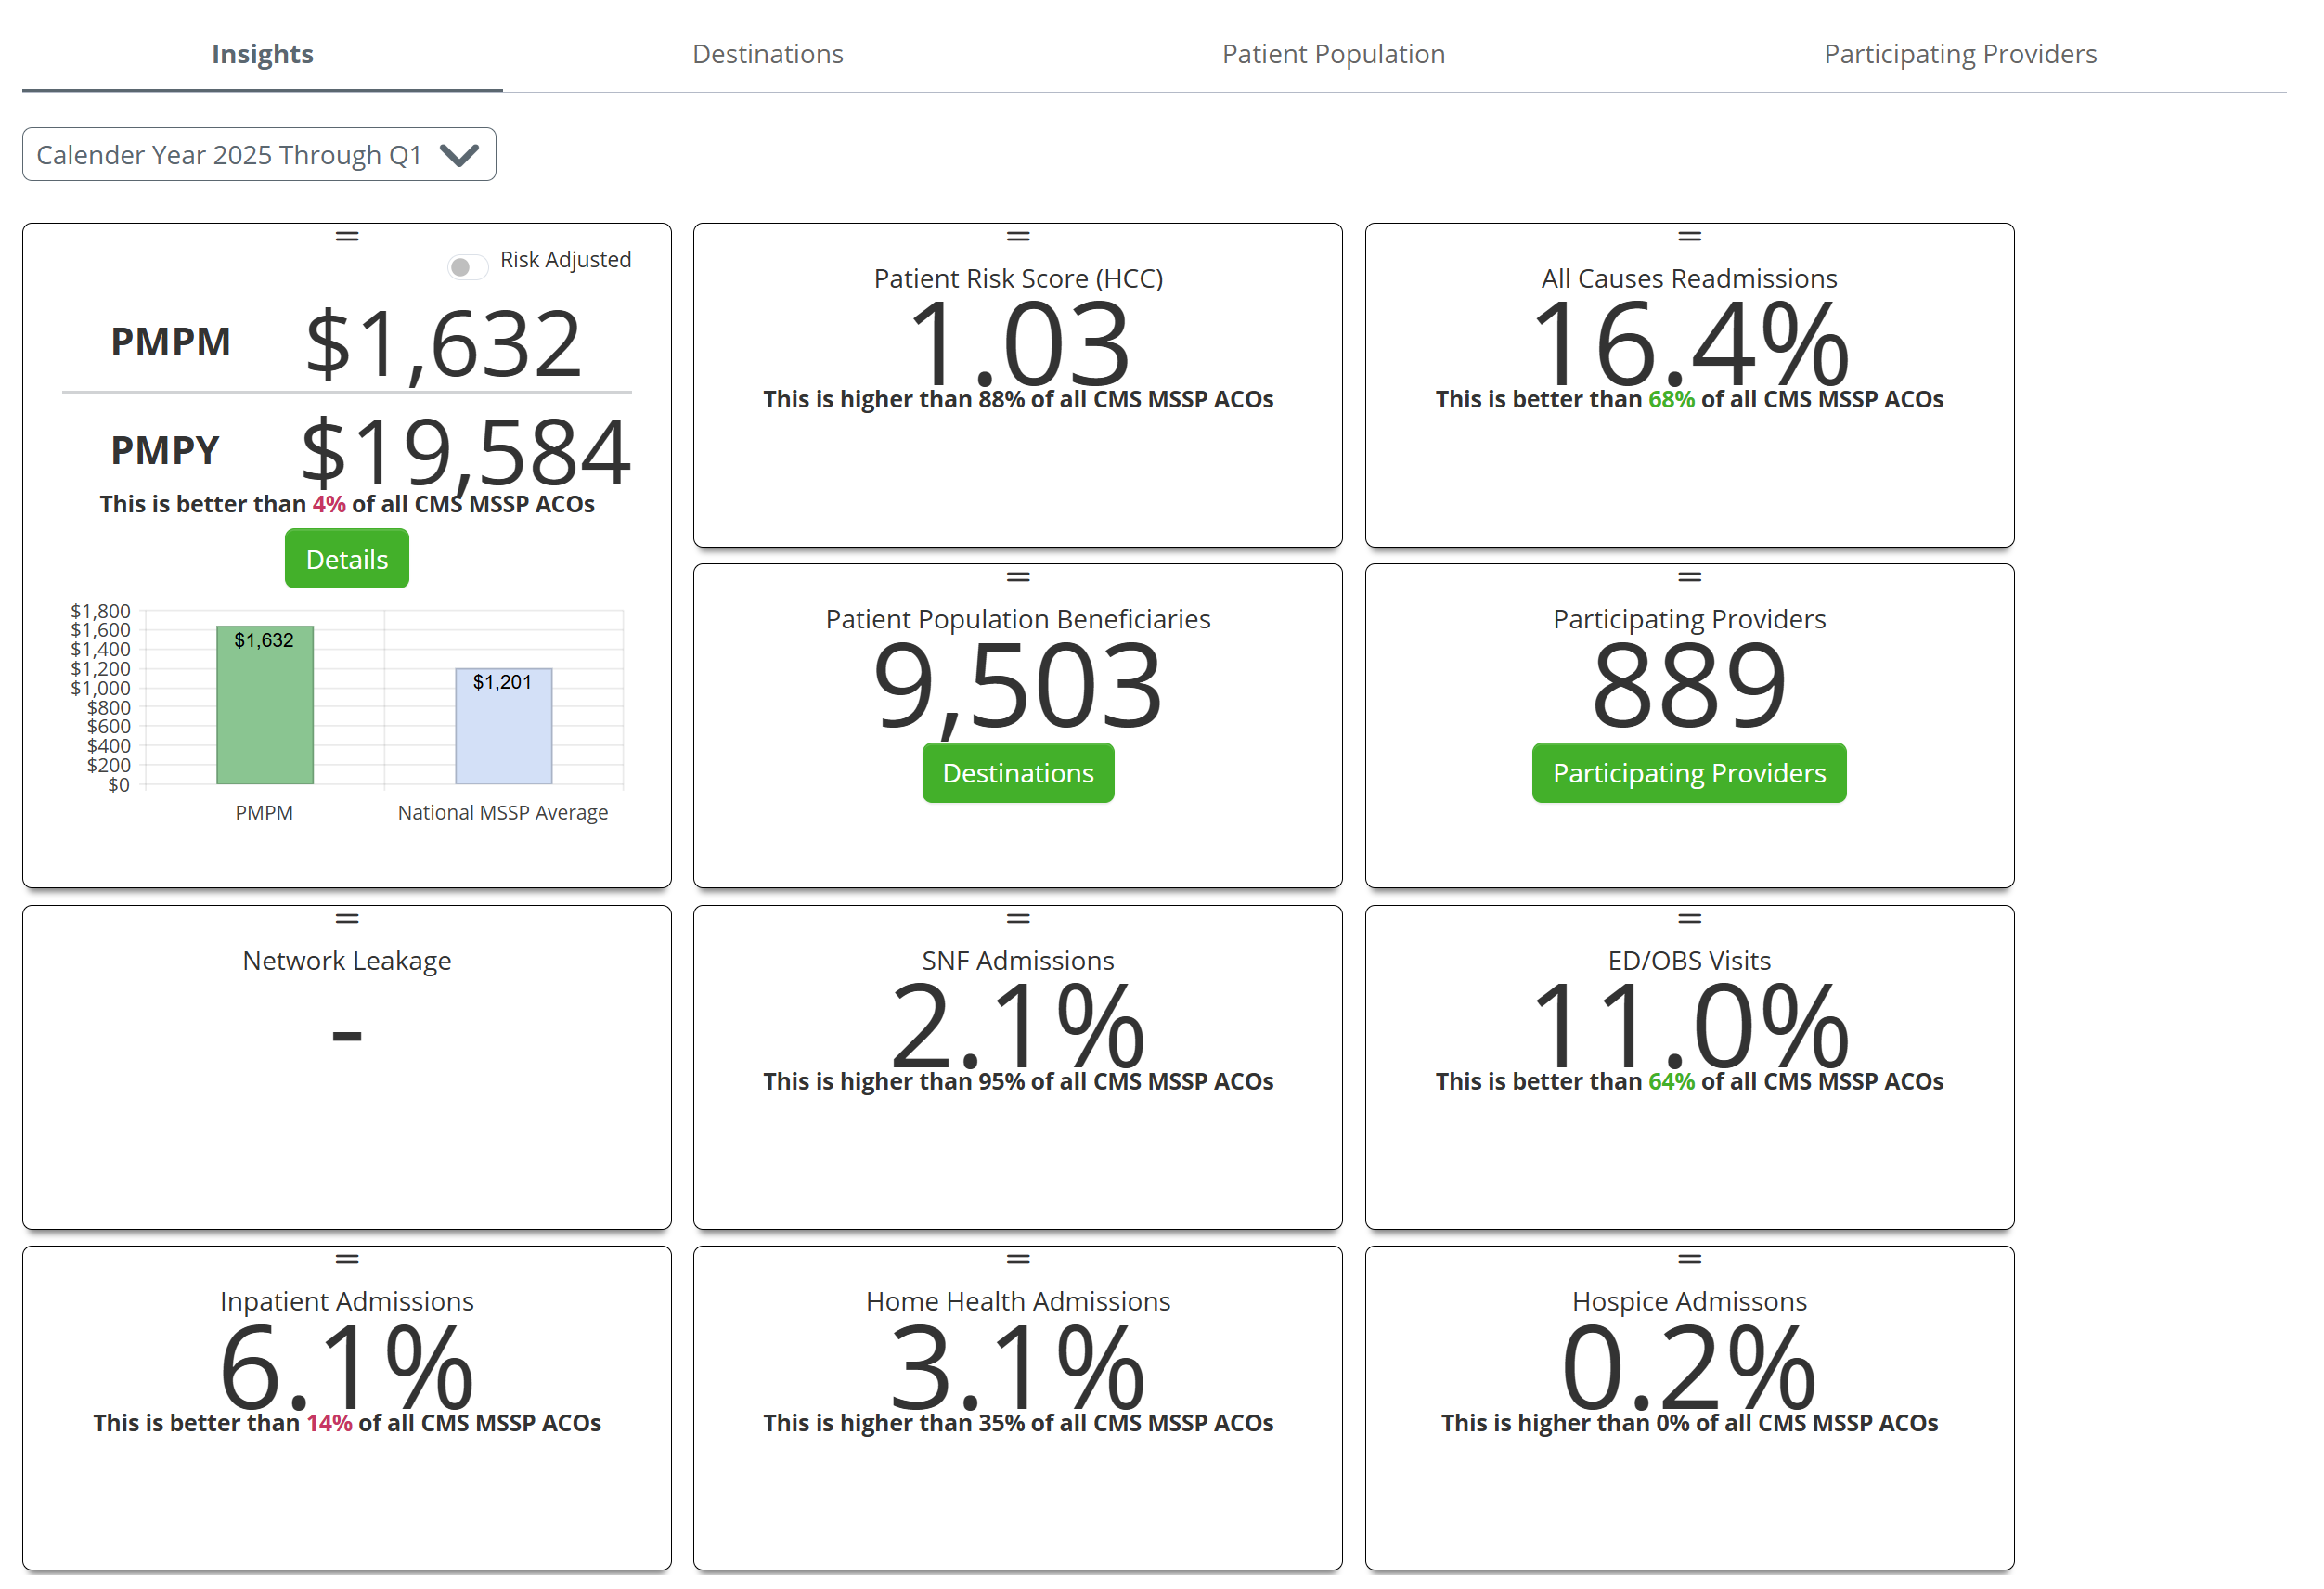This screenshot has height=1589, width=2324.
Task: Click drag handle on PMPM card
Action: coord(347,237)
